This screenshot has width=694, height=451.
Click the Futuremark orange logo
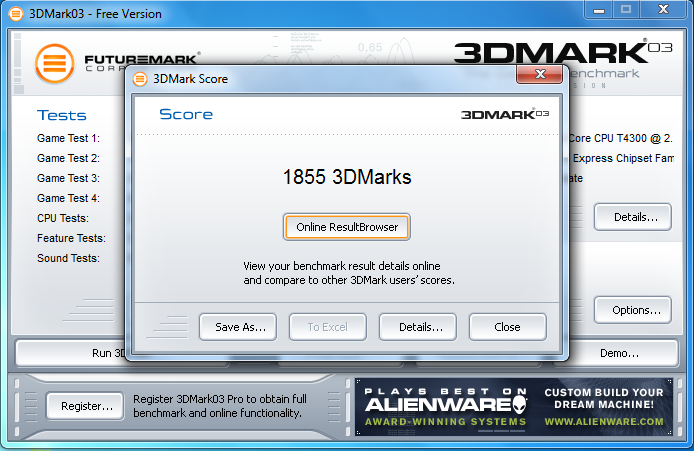pos(55,64)
